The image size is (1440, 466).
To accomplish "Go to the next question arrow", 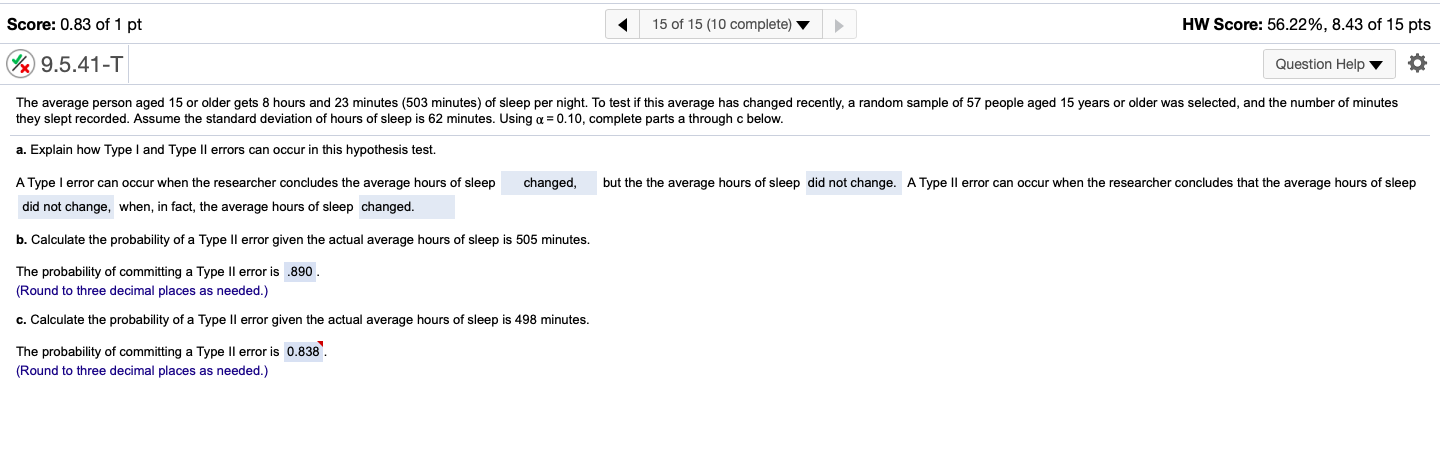I will click(838, 24).
